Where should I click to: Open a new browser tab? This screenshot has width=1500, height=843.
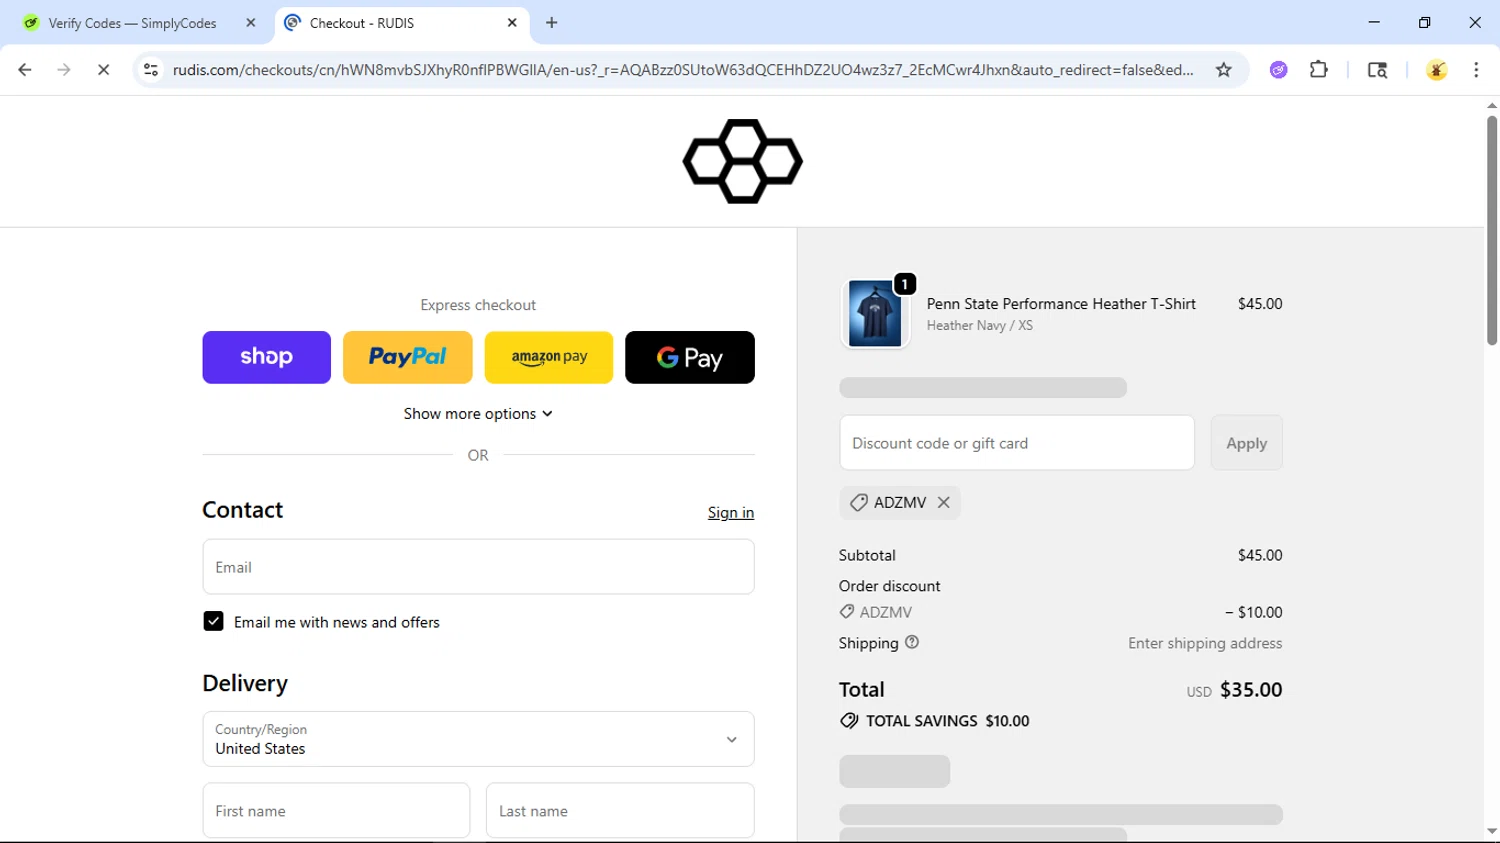tap(552, 23)
